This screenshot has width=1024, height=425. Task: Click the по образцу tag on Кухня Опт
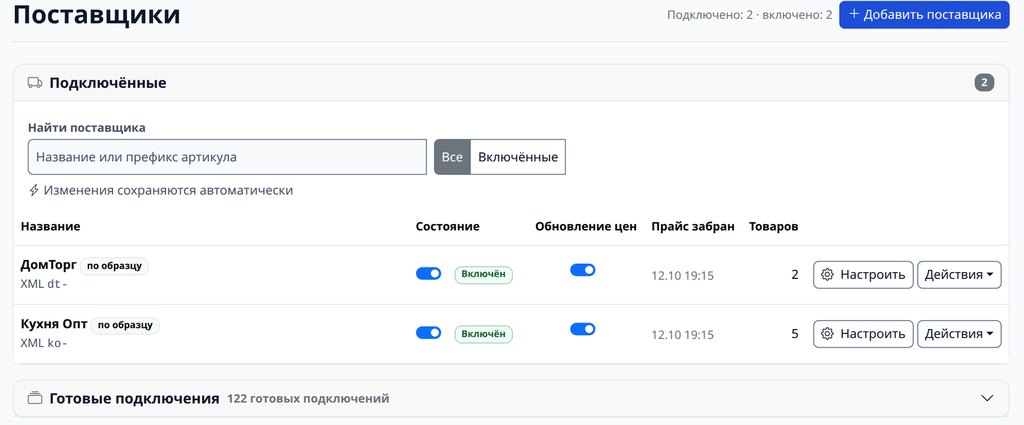coord(125,325)
